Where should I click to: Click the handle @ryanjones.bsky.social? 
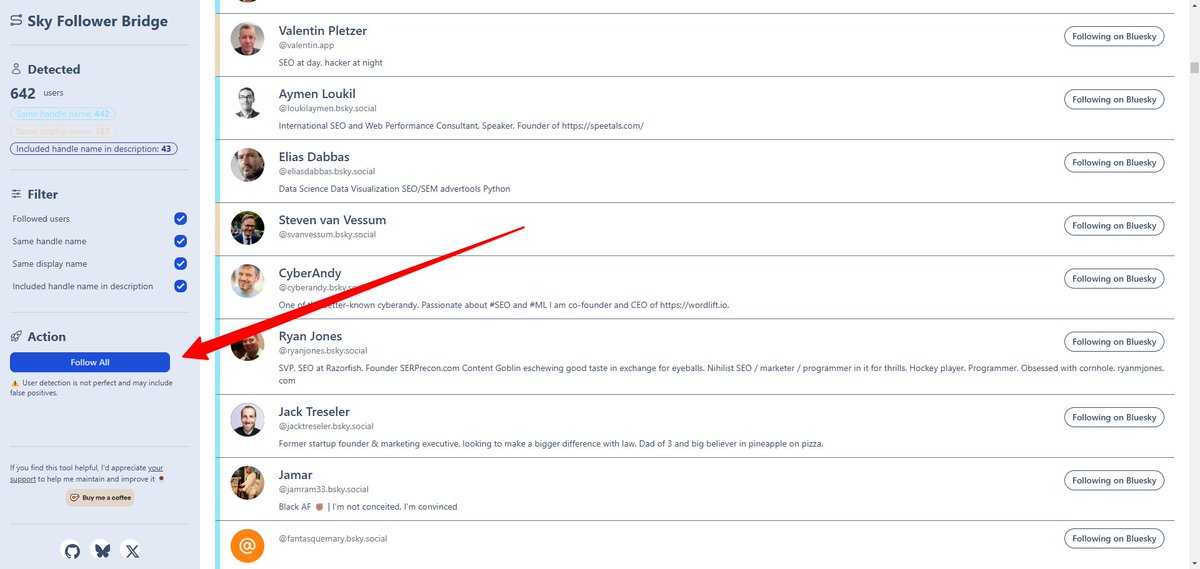point(323,351)
